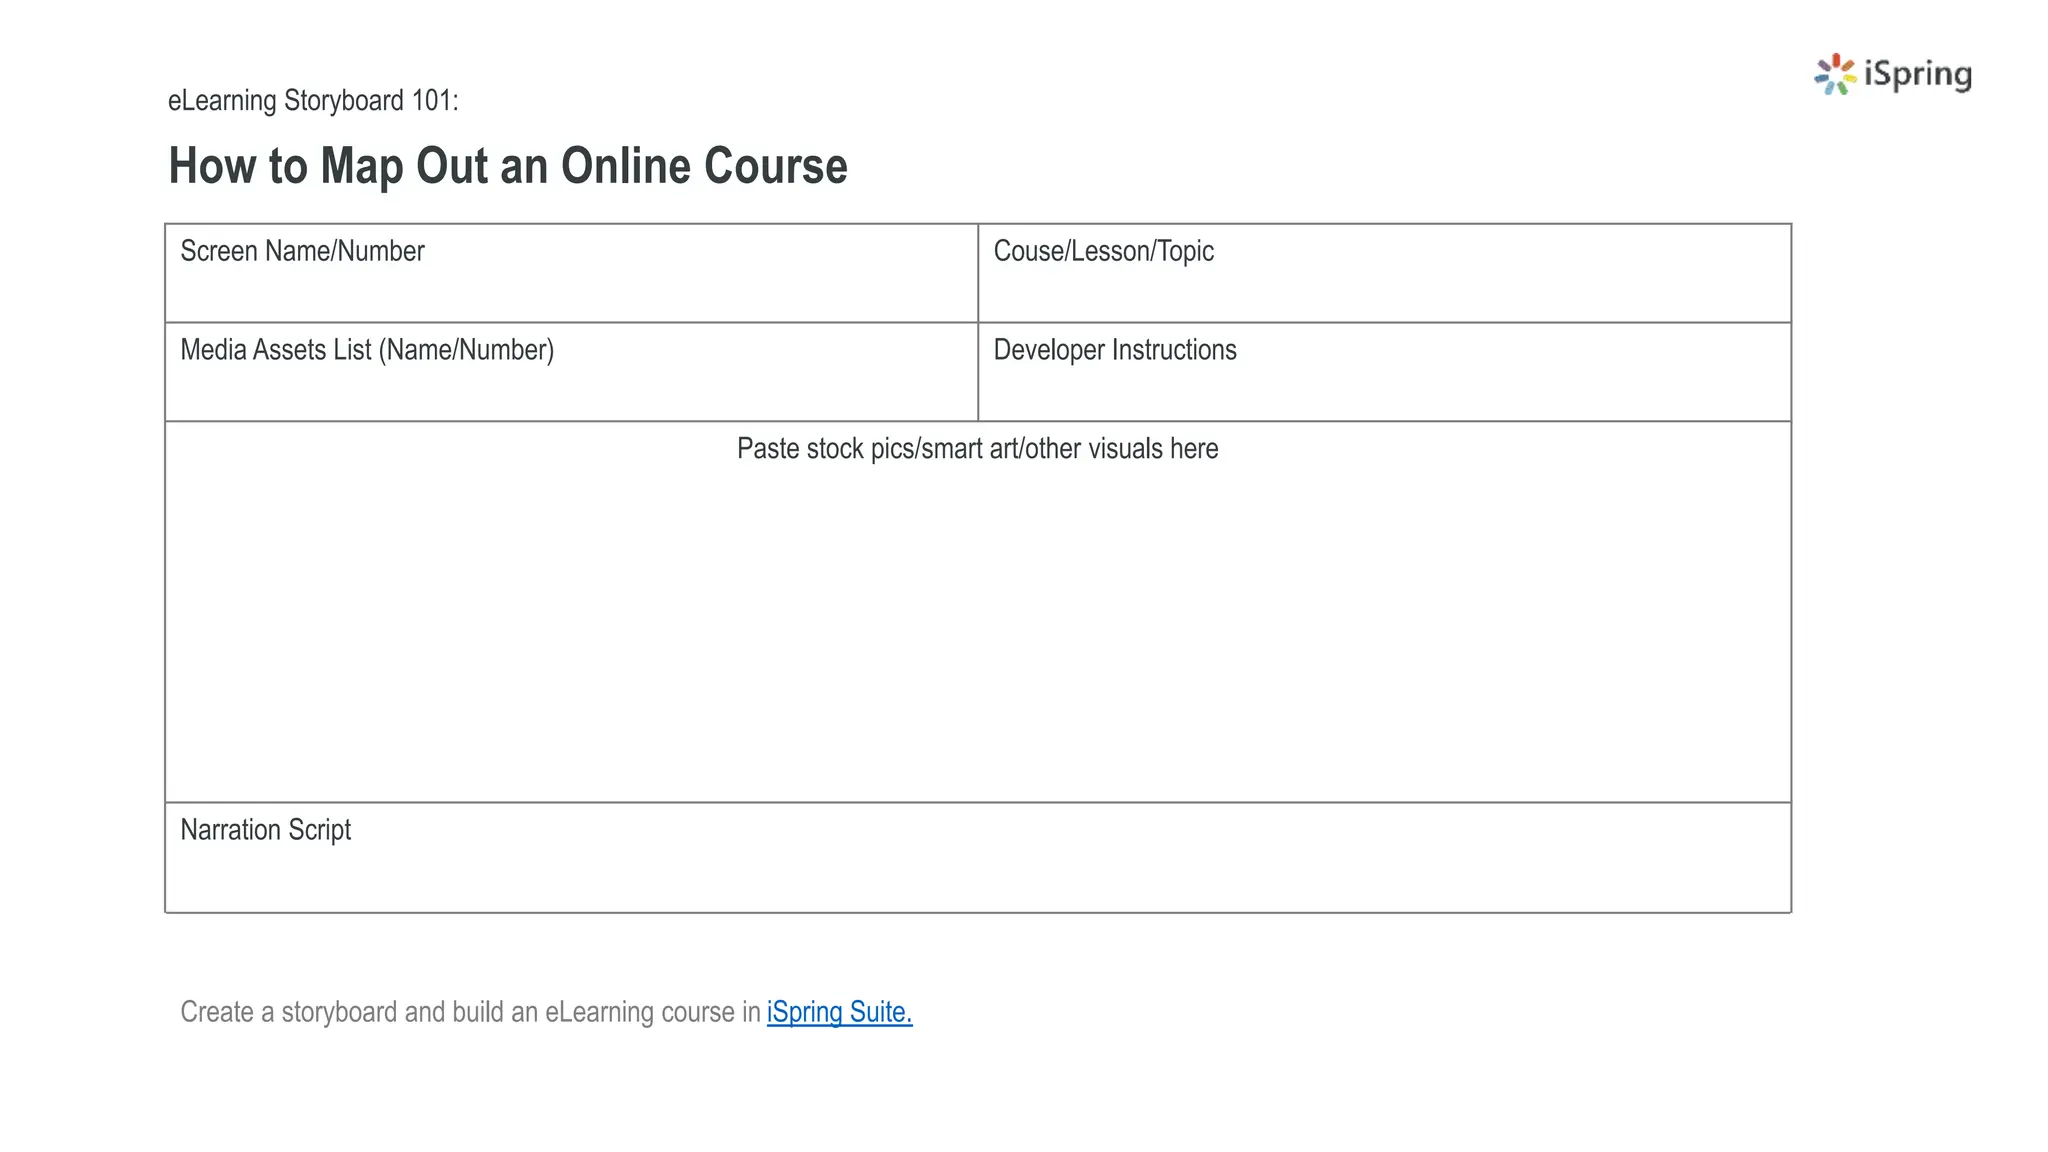Click the 'Narration Script' label text

[x=265, y=830]
